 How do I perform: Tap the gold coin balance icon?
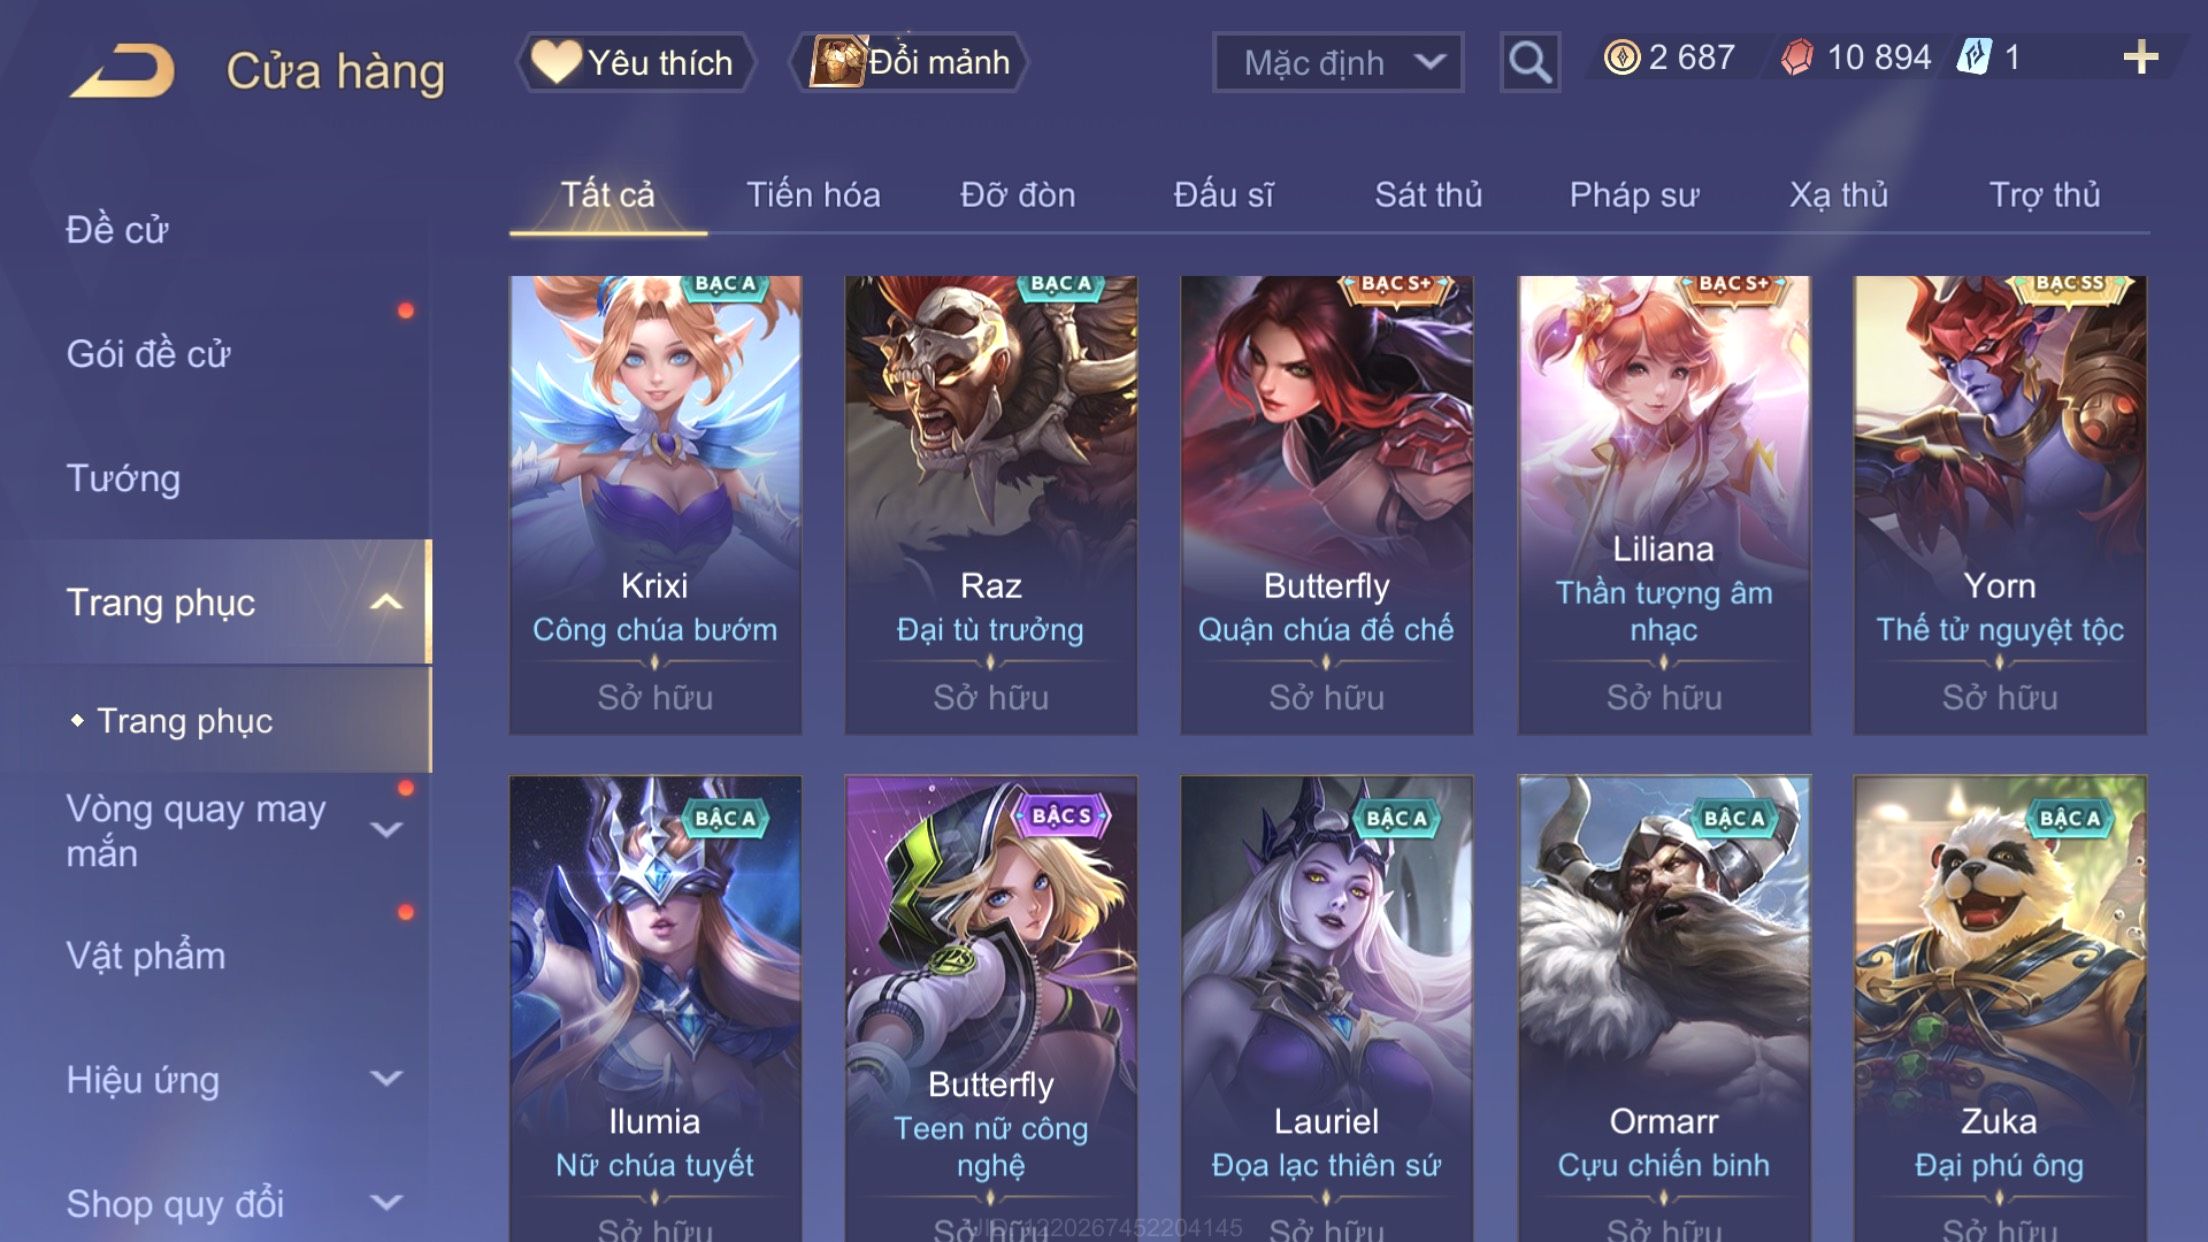(x=1621, y=57)
